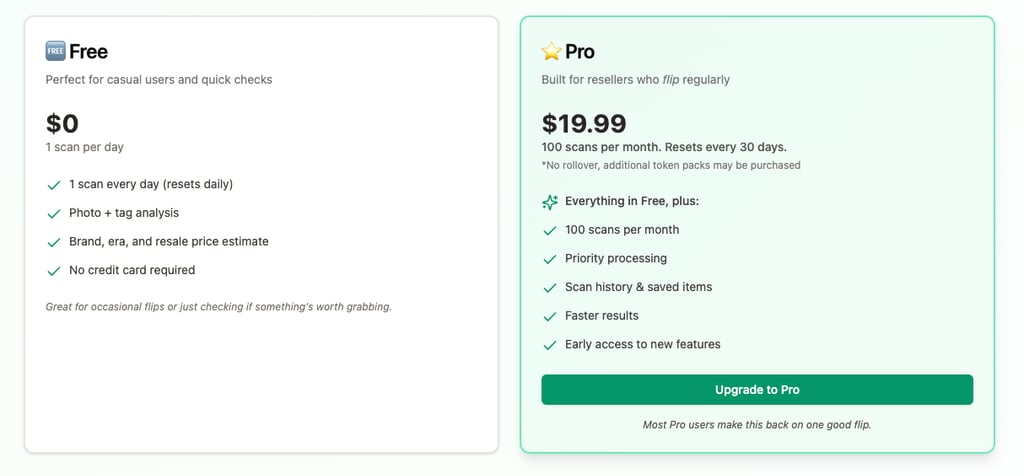This screenshot has width=1024, height=476.
Task: Click checkmark next to 1 scan every day
Action: (x=54, y=185)
